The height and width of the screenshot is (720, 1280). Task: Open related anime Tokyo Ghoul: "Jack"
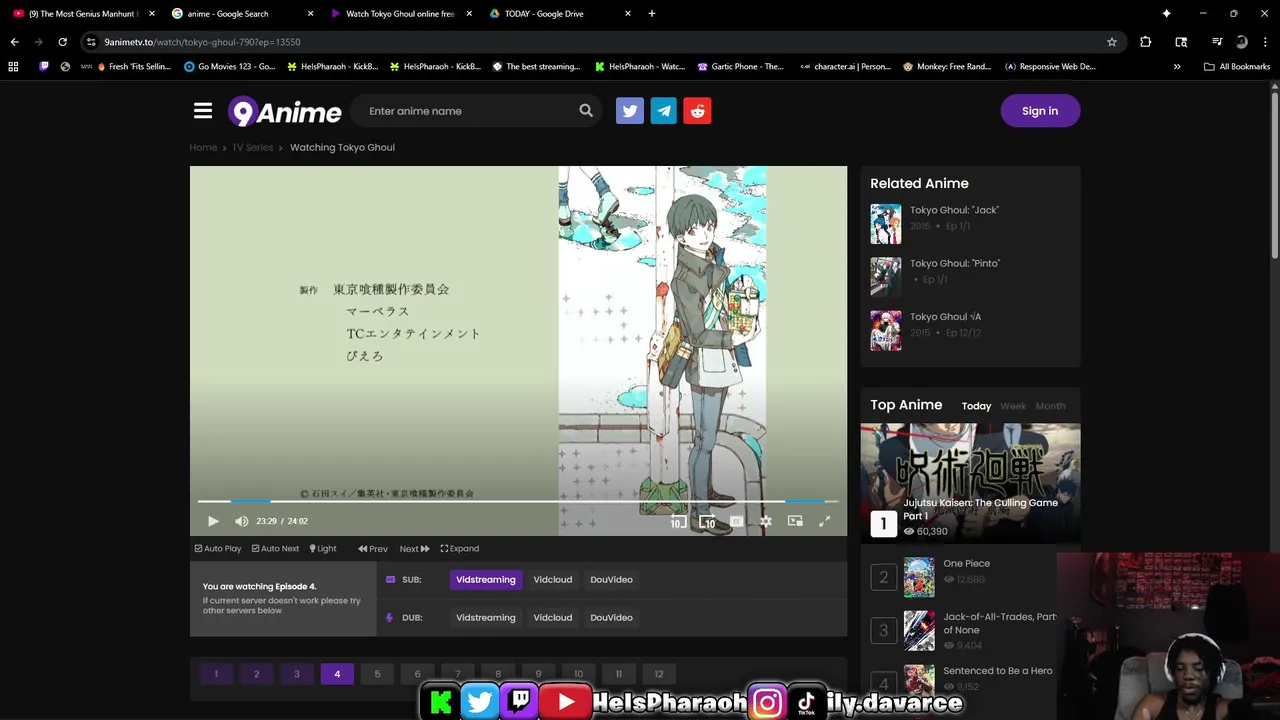pos(954,210)
